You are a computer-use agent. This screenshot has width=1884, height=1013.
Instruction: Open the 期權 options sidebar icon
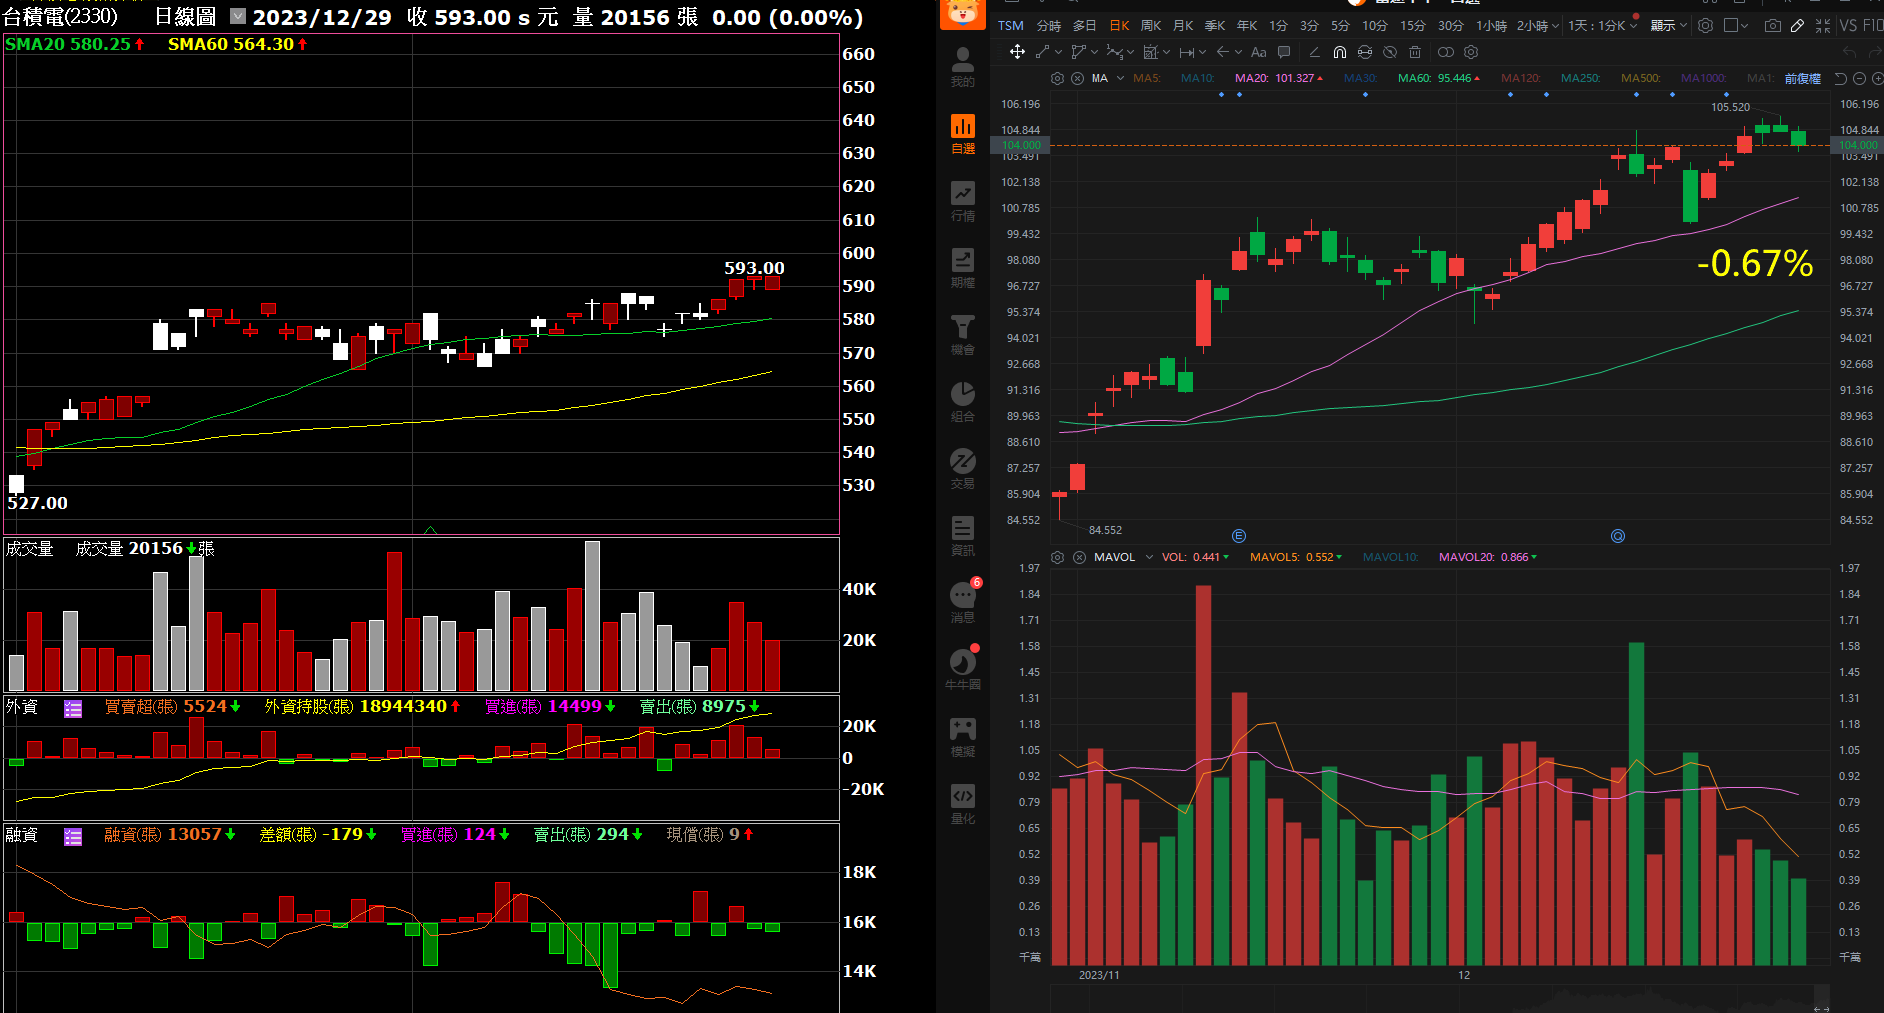pos(963,268)
